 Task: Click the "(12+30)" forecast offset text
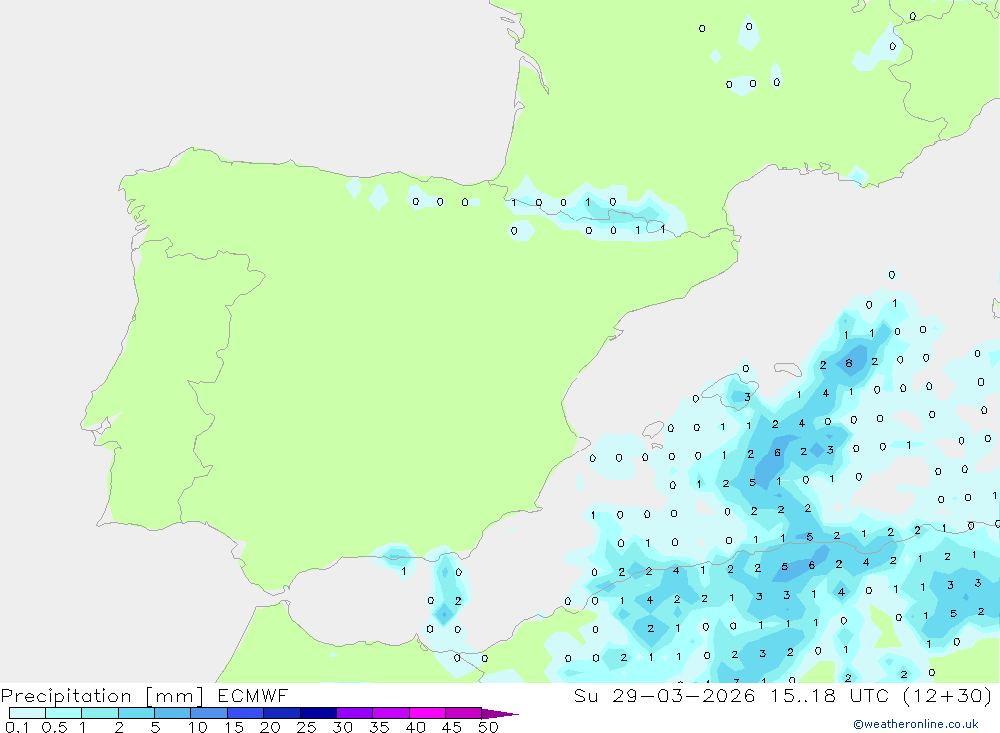947,696
